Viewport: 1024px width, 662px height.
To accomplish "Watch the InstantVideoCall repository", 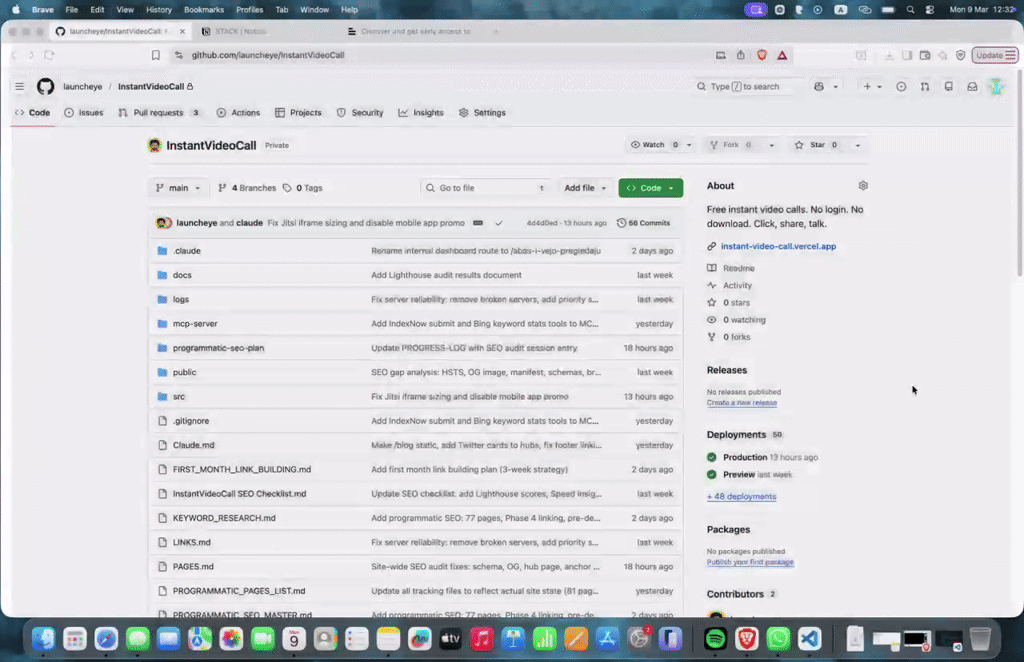I will 655,145.
